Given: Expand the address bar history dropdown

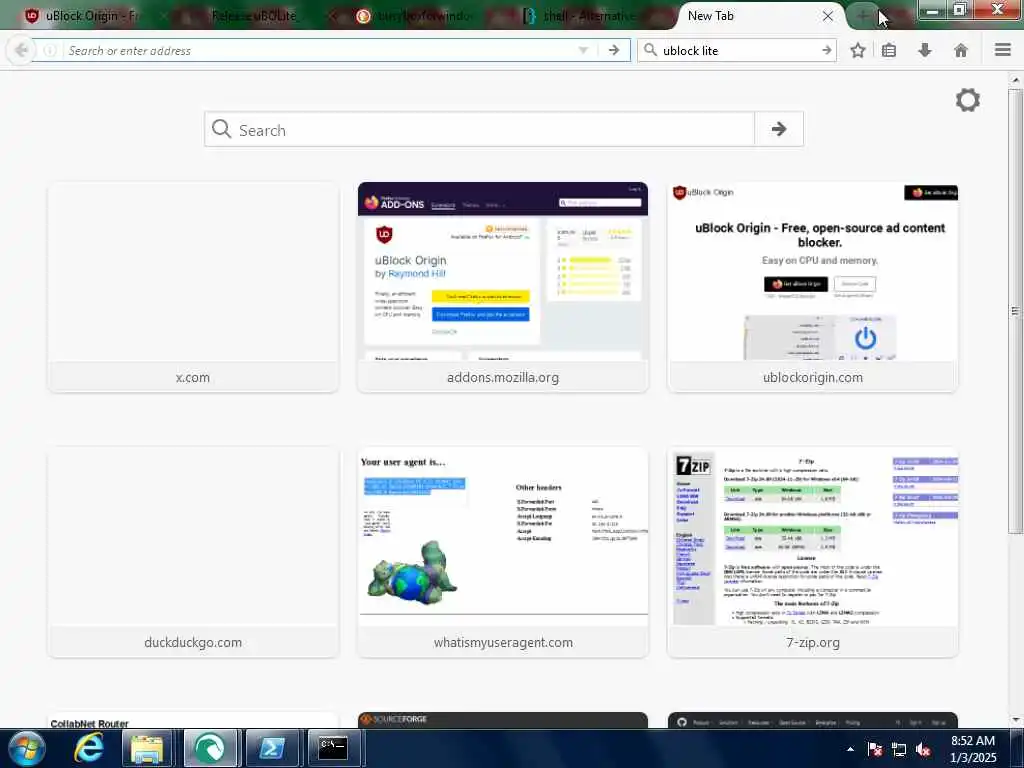Looking at the screenshot, I should (x=583, y=50).
